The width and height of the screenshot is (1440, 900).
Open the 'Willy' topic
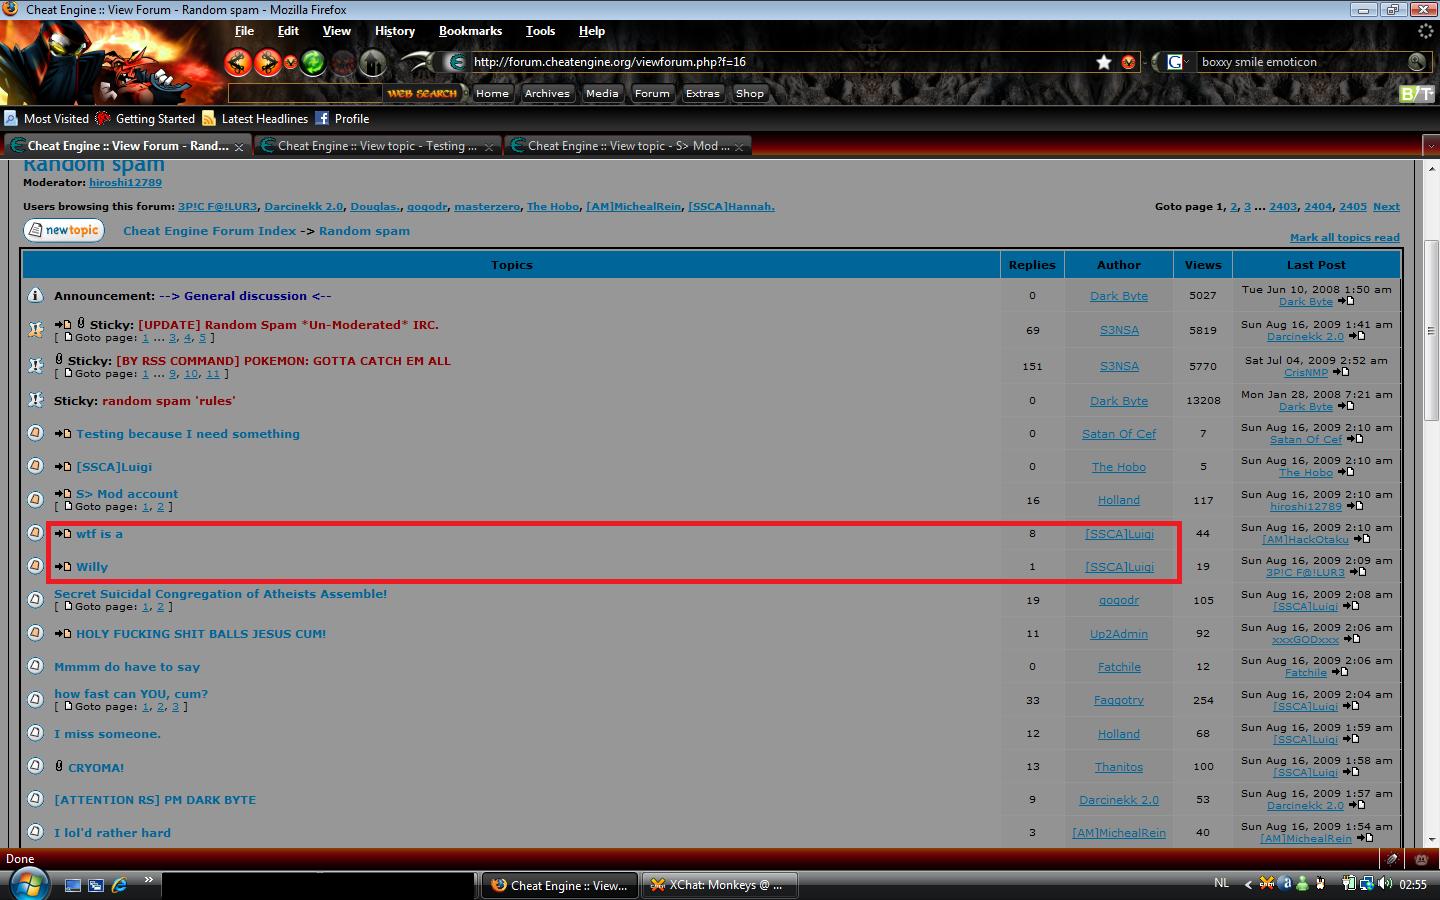pos(92,567)
